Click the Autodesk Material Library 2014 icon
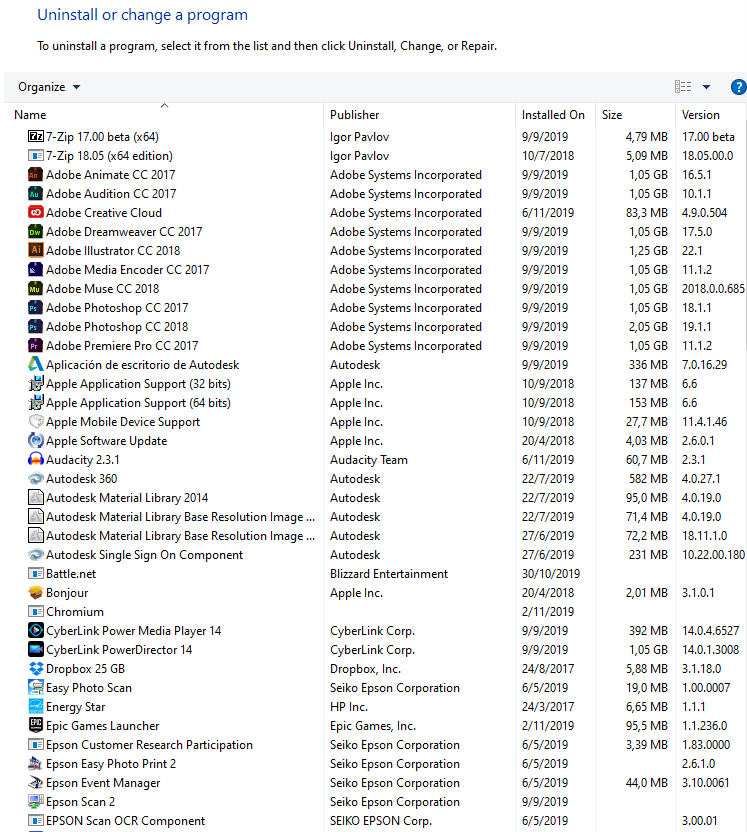The image size is (747, 832). tap(36, 498)
